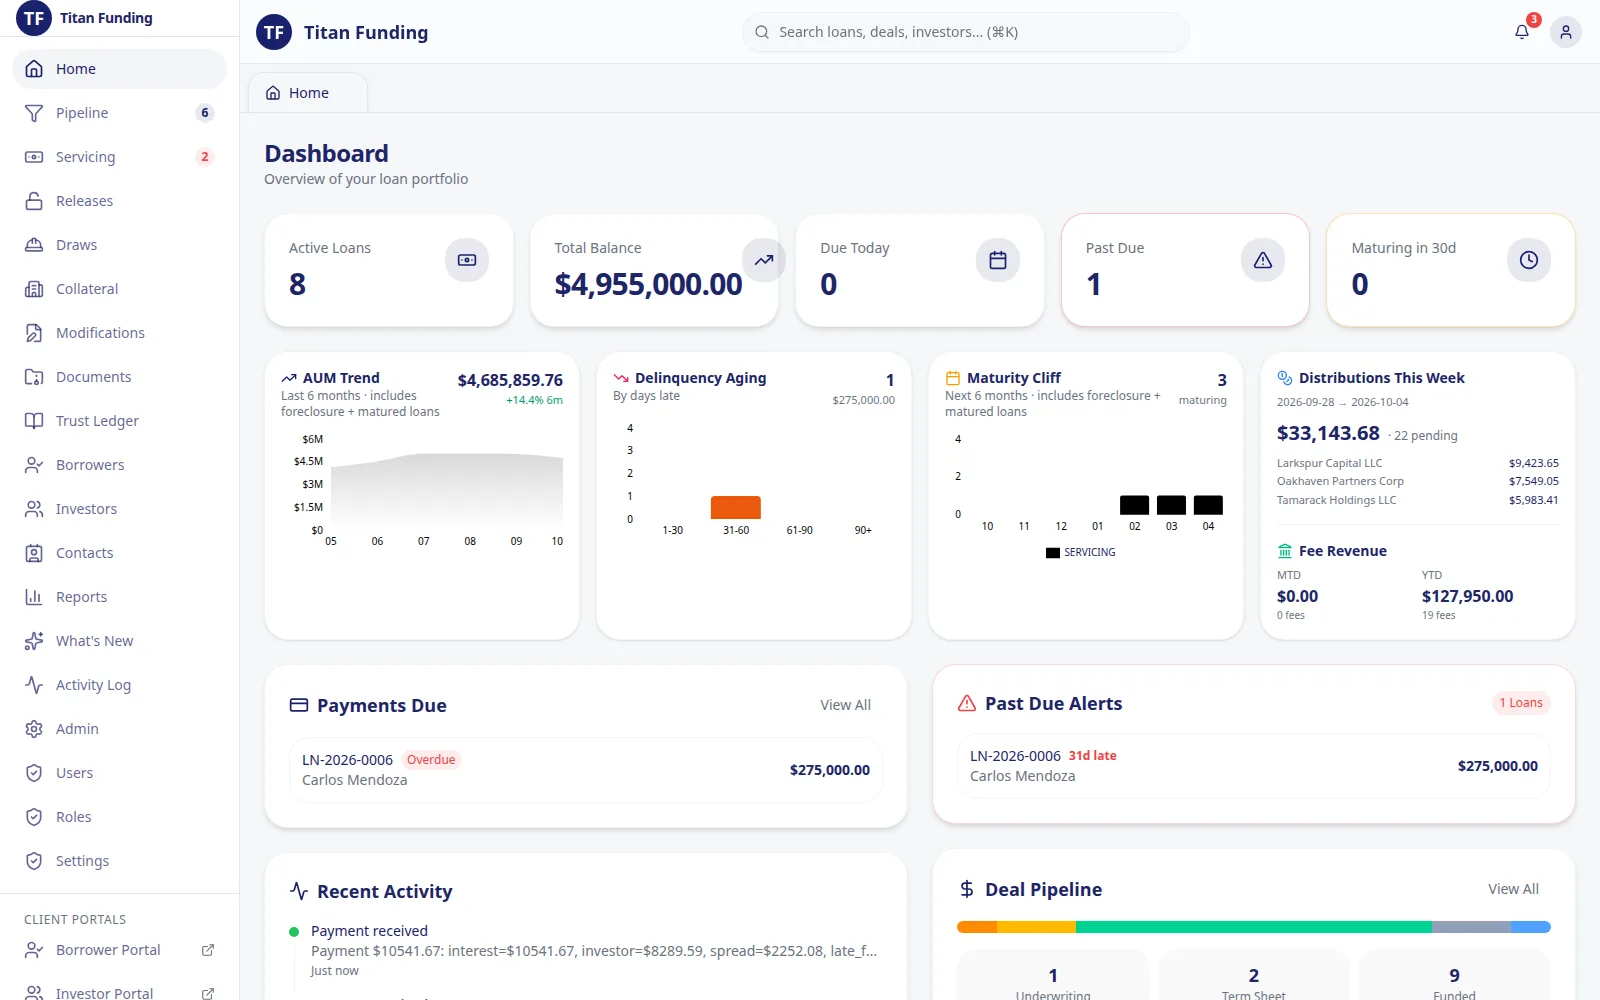The height and width of the screenshot is (1000, 1600).
Task: Click the Total Balance trend icon
Action: click(764, 260)
